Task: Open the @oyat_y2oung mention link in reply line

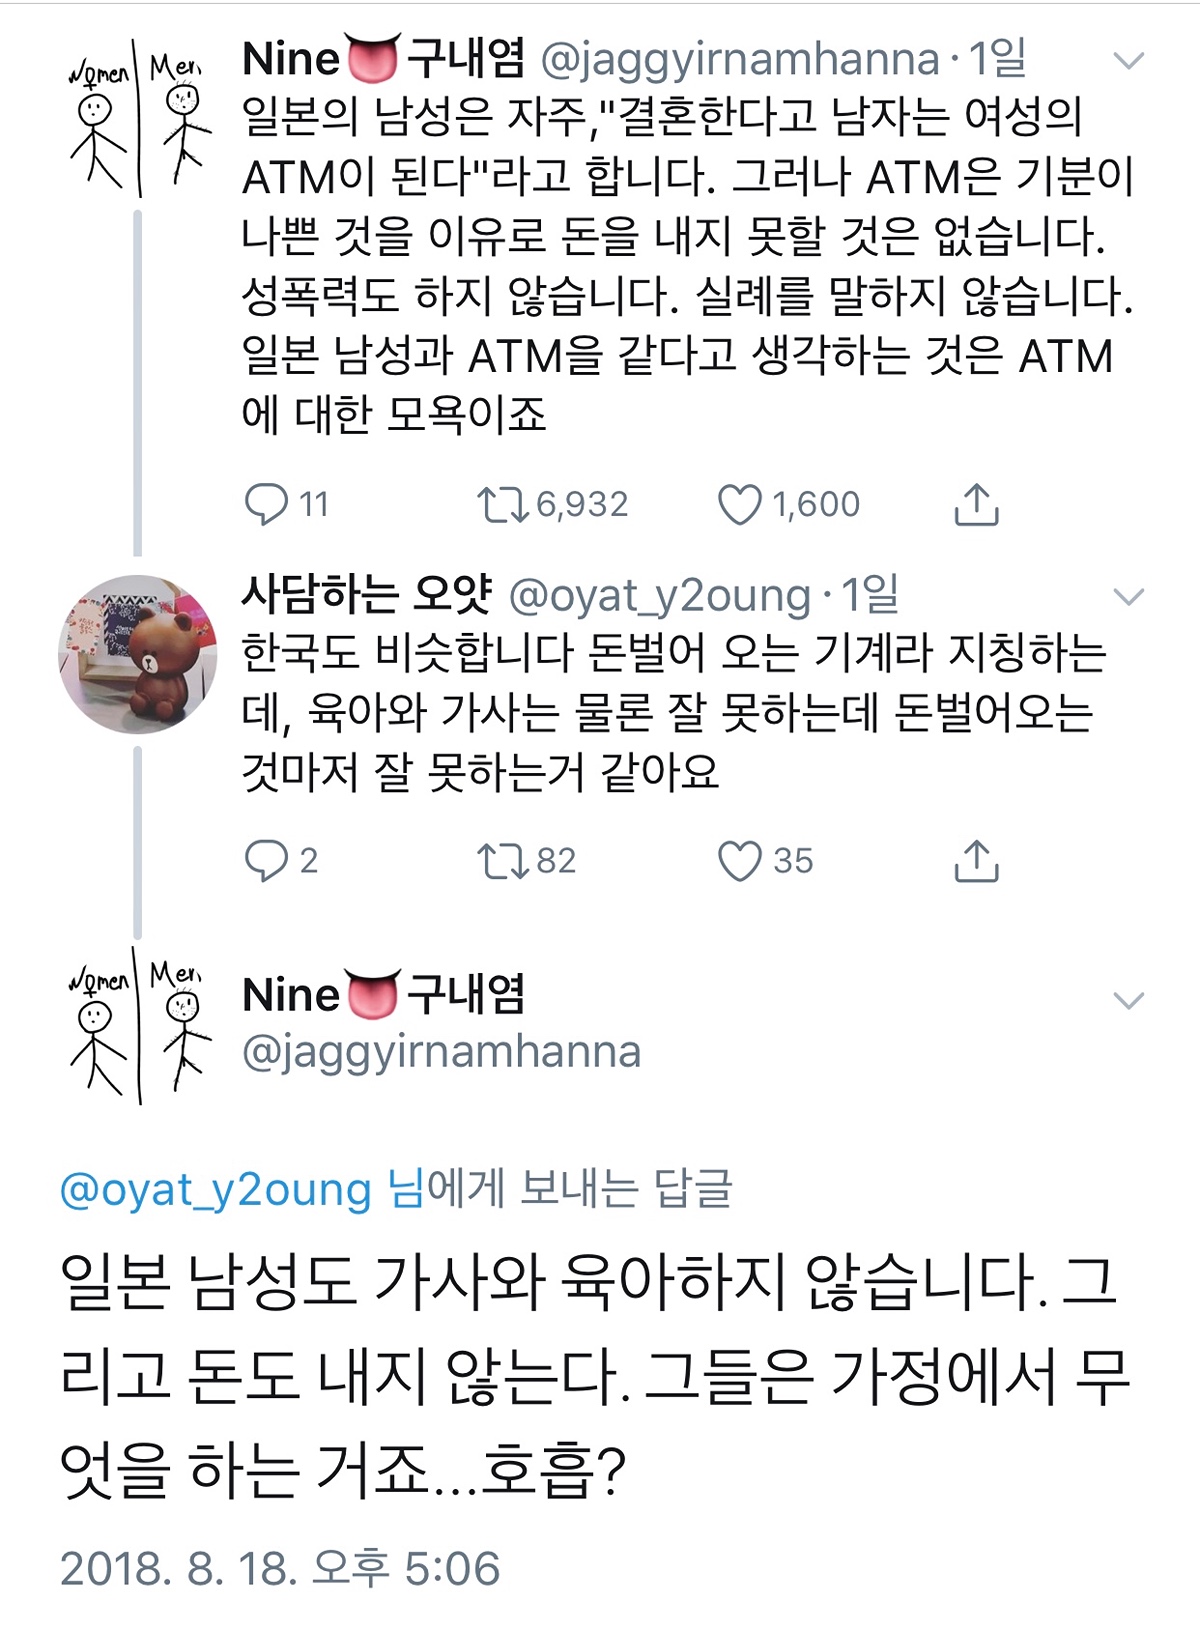Action: coord(215,1190)
